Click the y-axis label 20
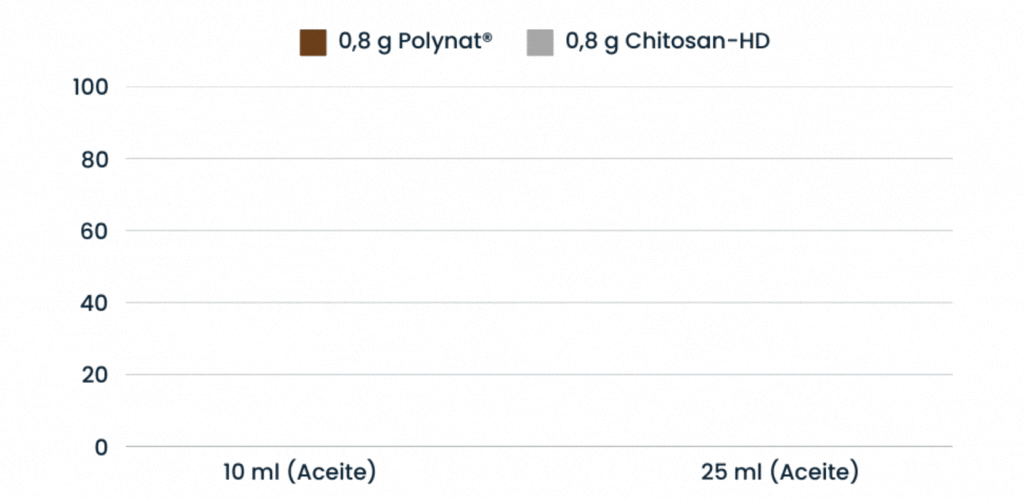 (95, 375)
